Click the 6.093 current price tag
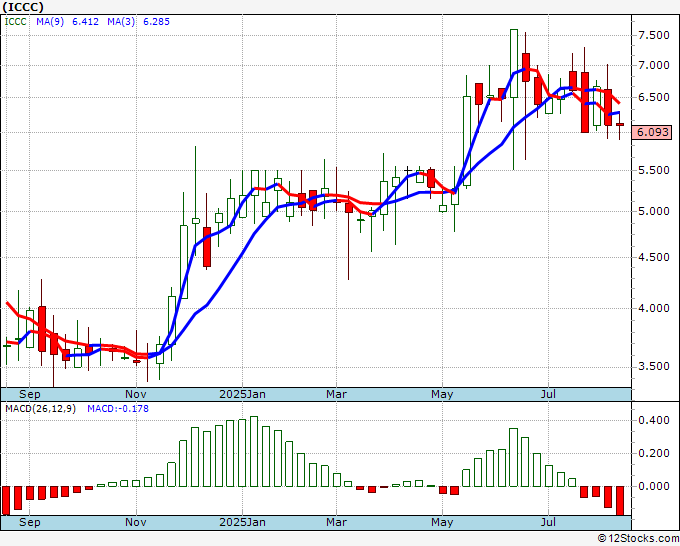The image size is (680, 546). (652, 132)
